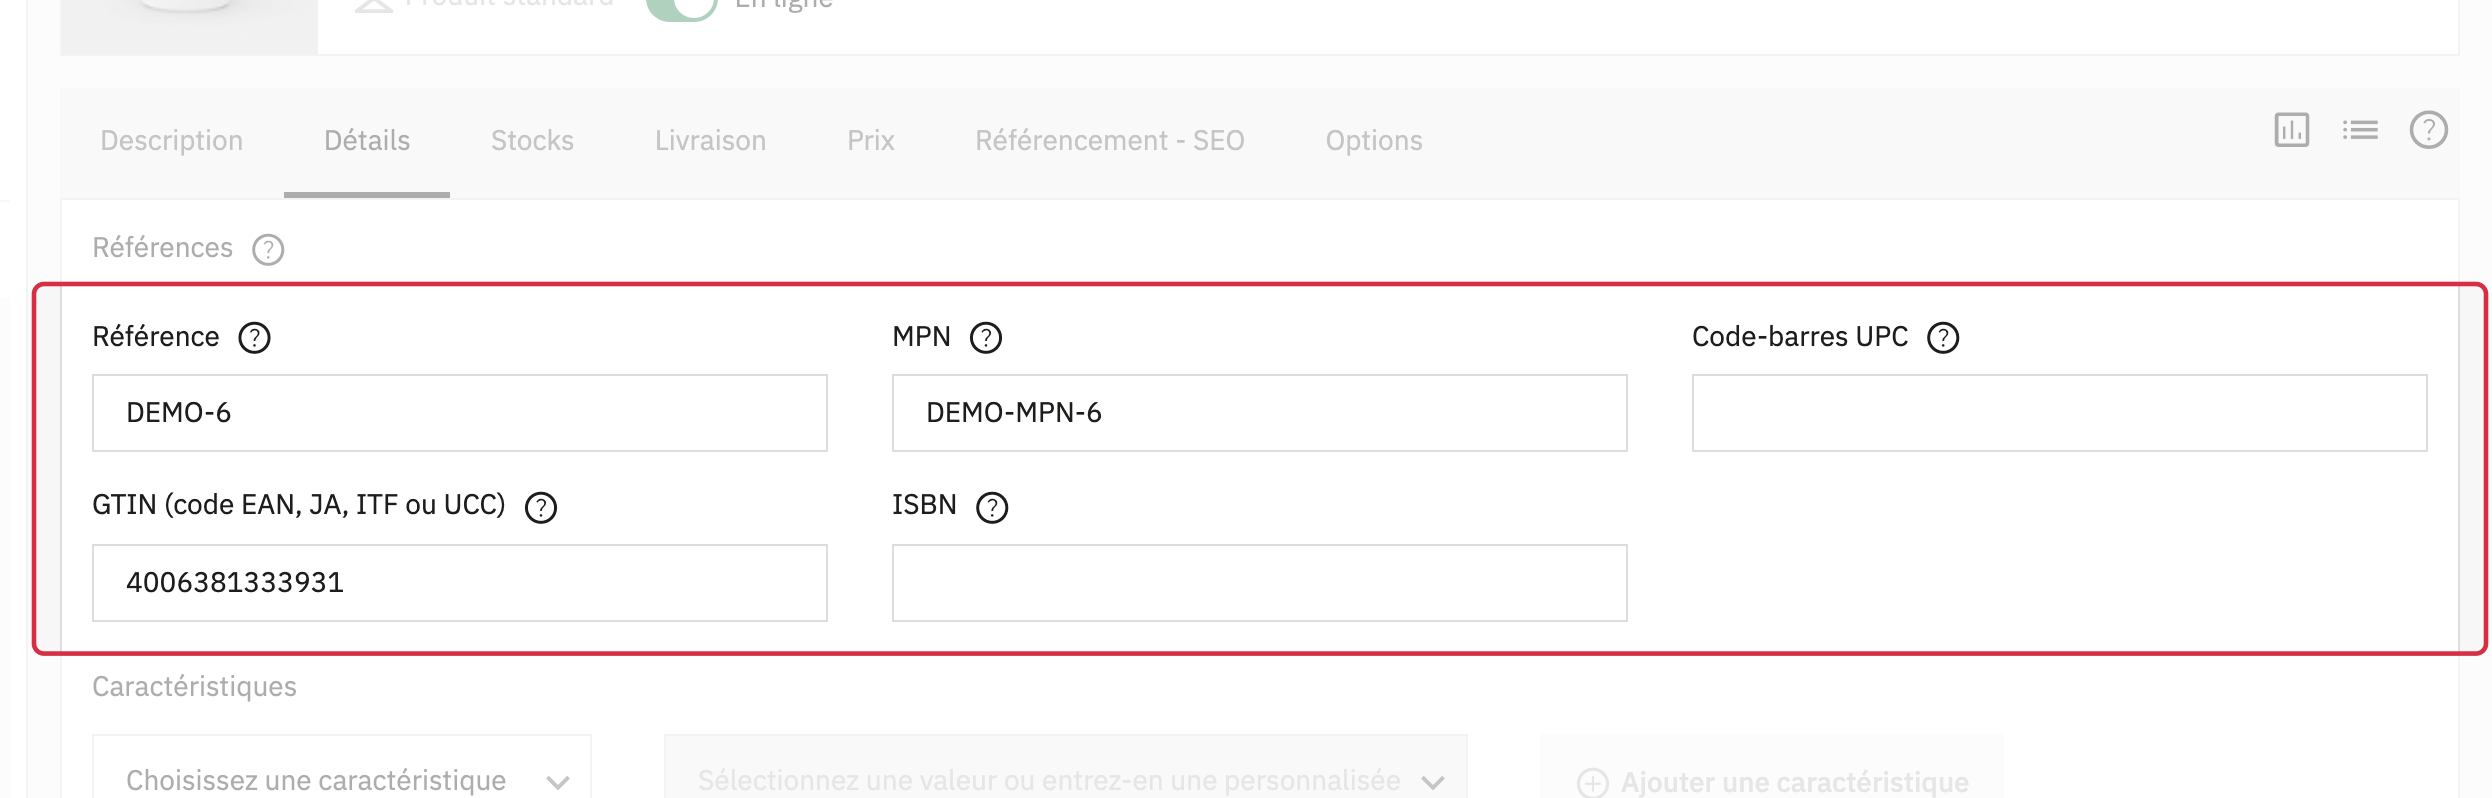The image size is (2492, 798).
Task: Focus the GTIN field with 4006381333931
Action: pyautogui.click(x=460, y=583)
